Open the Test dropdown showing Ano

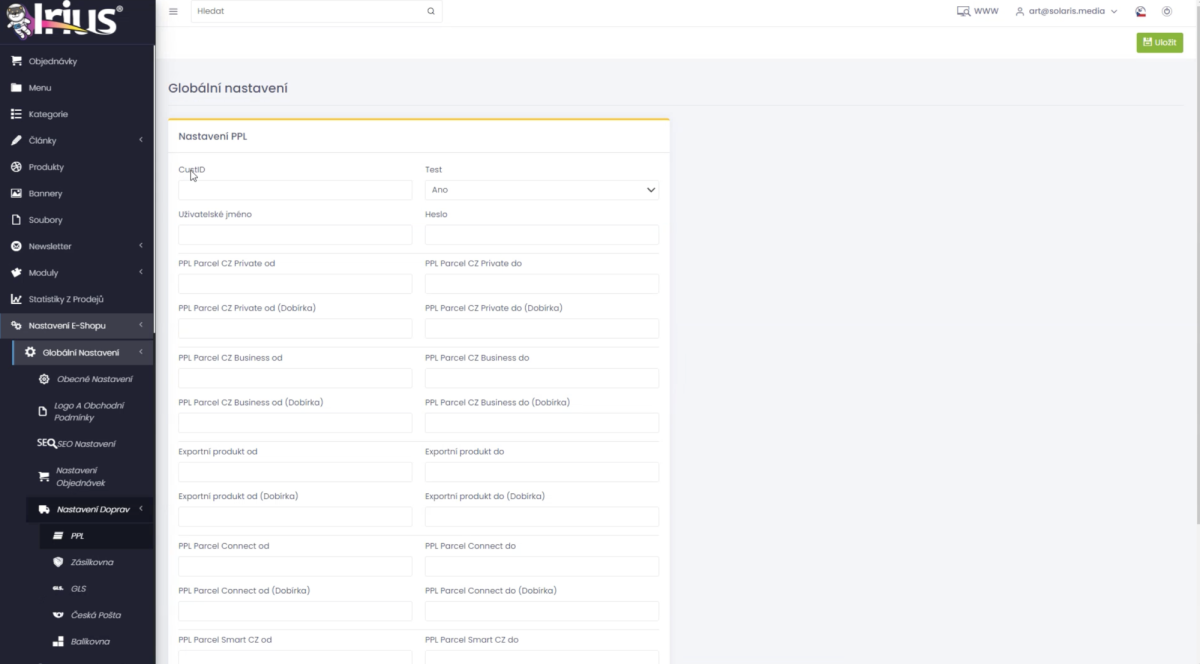[x=542, y=189]
